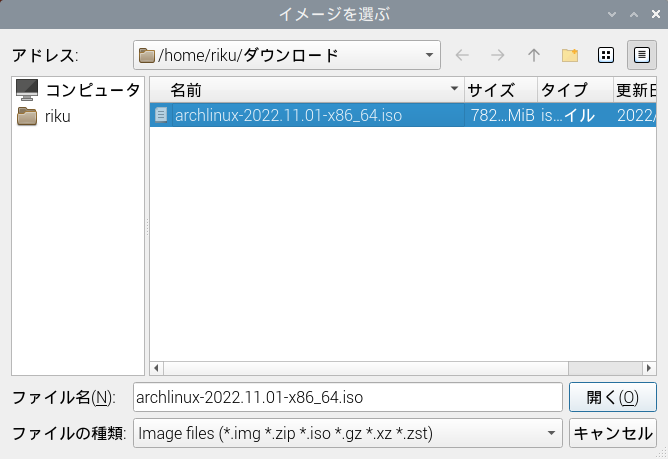Screen dimensions: 668x459
Task: Switch to detailed list view
Action: [x=642, y=55]
